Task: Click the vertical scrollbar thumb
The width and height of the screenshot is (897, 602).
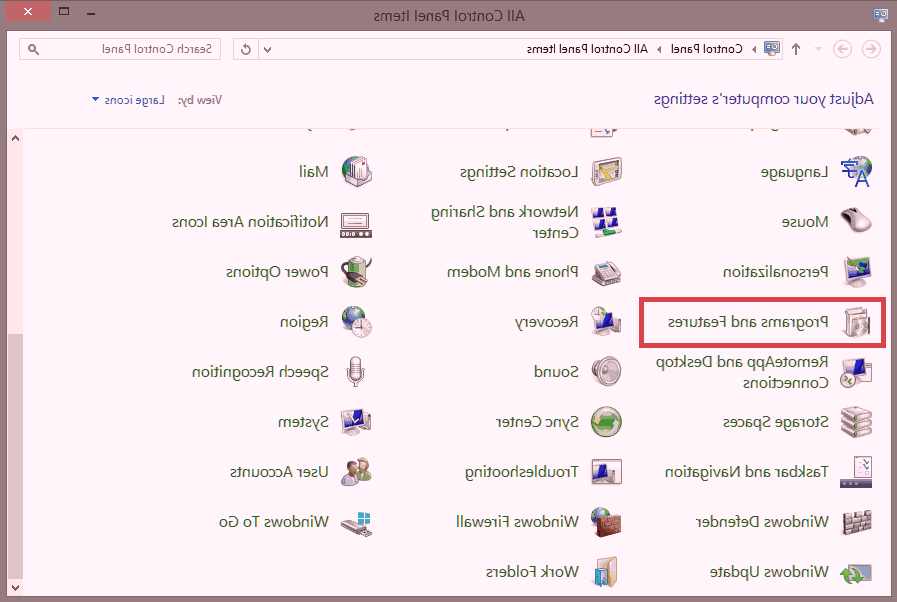Action: (15, 457)
